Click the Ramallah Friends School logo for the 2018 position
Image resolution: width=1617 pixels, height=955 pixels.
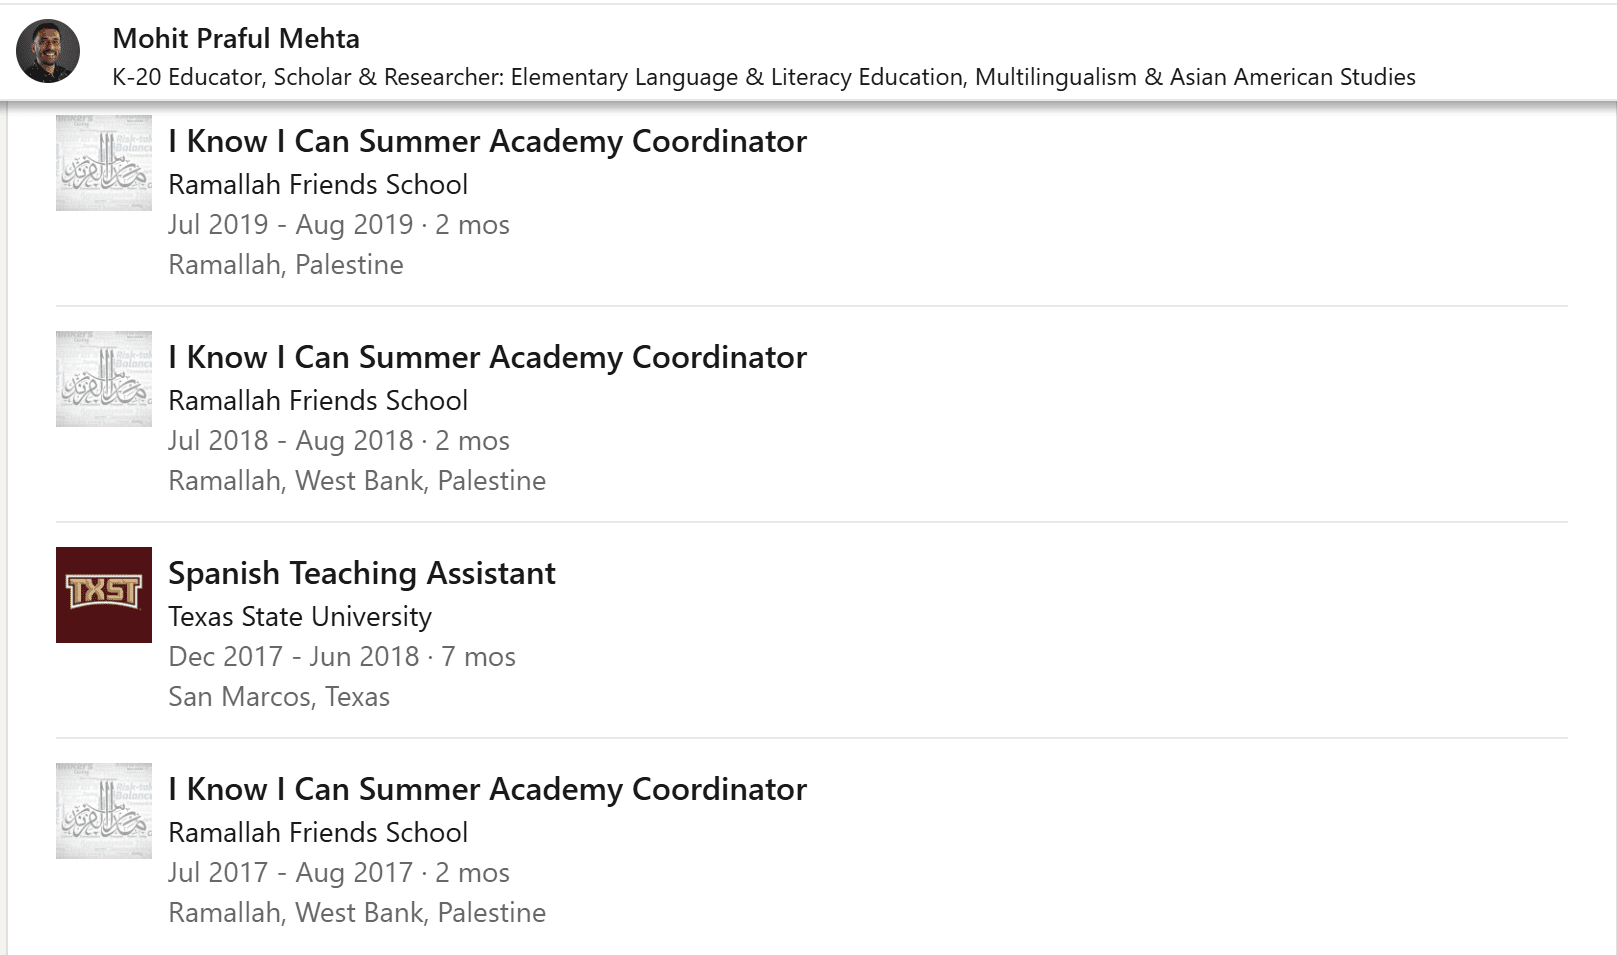104,379
